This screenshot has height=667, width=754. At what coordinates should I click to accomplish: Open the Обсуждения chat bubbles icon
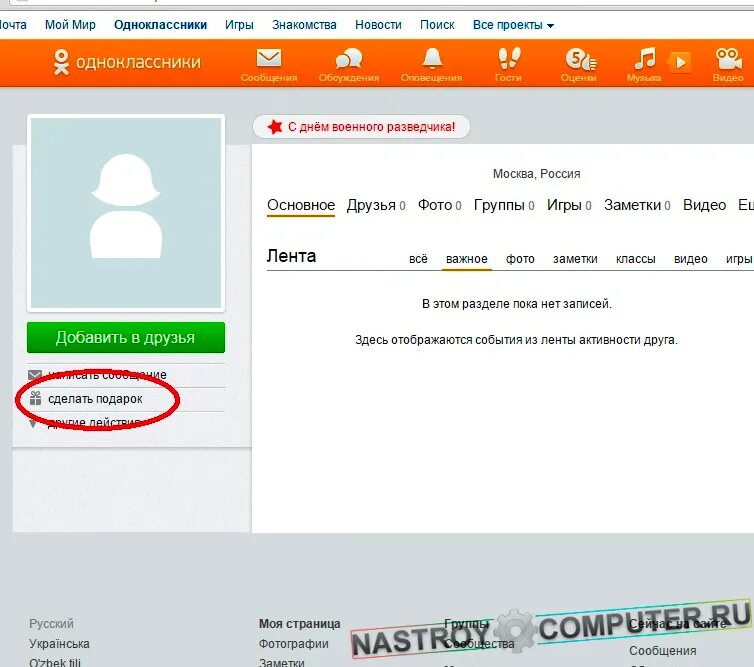[349, 58]
